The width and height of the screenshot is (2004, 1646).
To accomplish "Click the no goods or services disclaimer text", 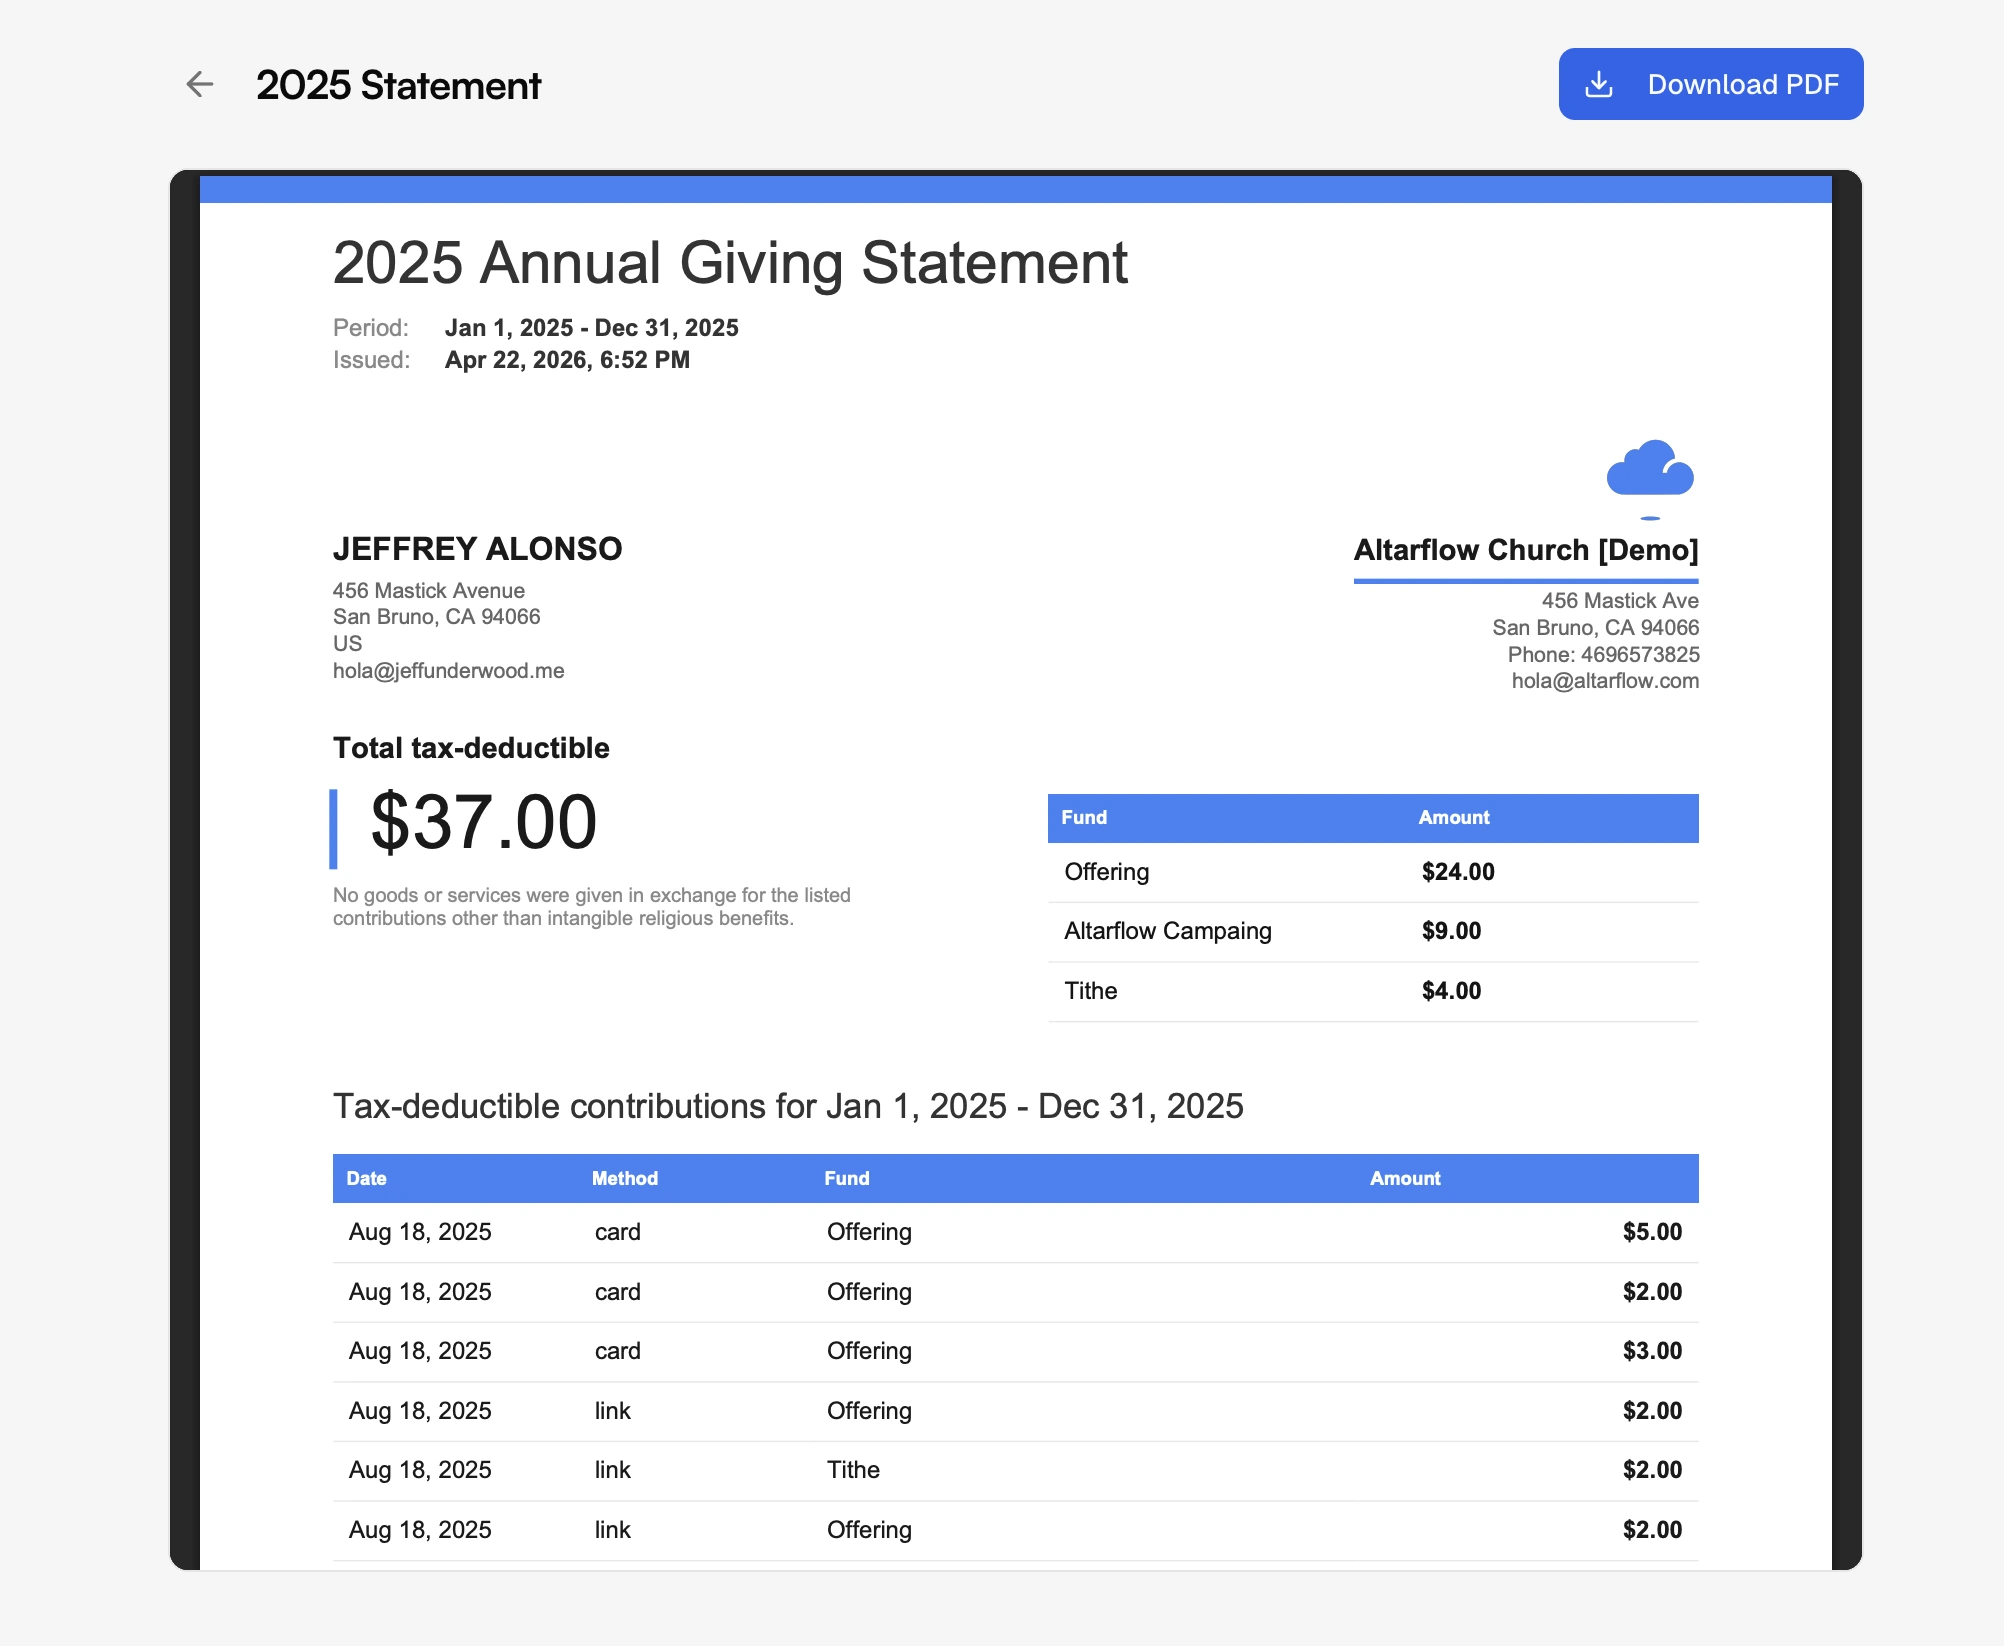I will [592, 907].
